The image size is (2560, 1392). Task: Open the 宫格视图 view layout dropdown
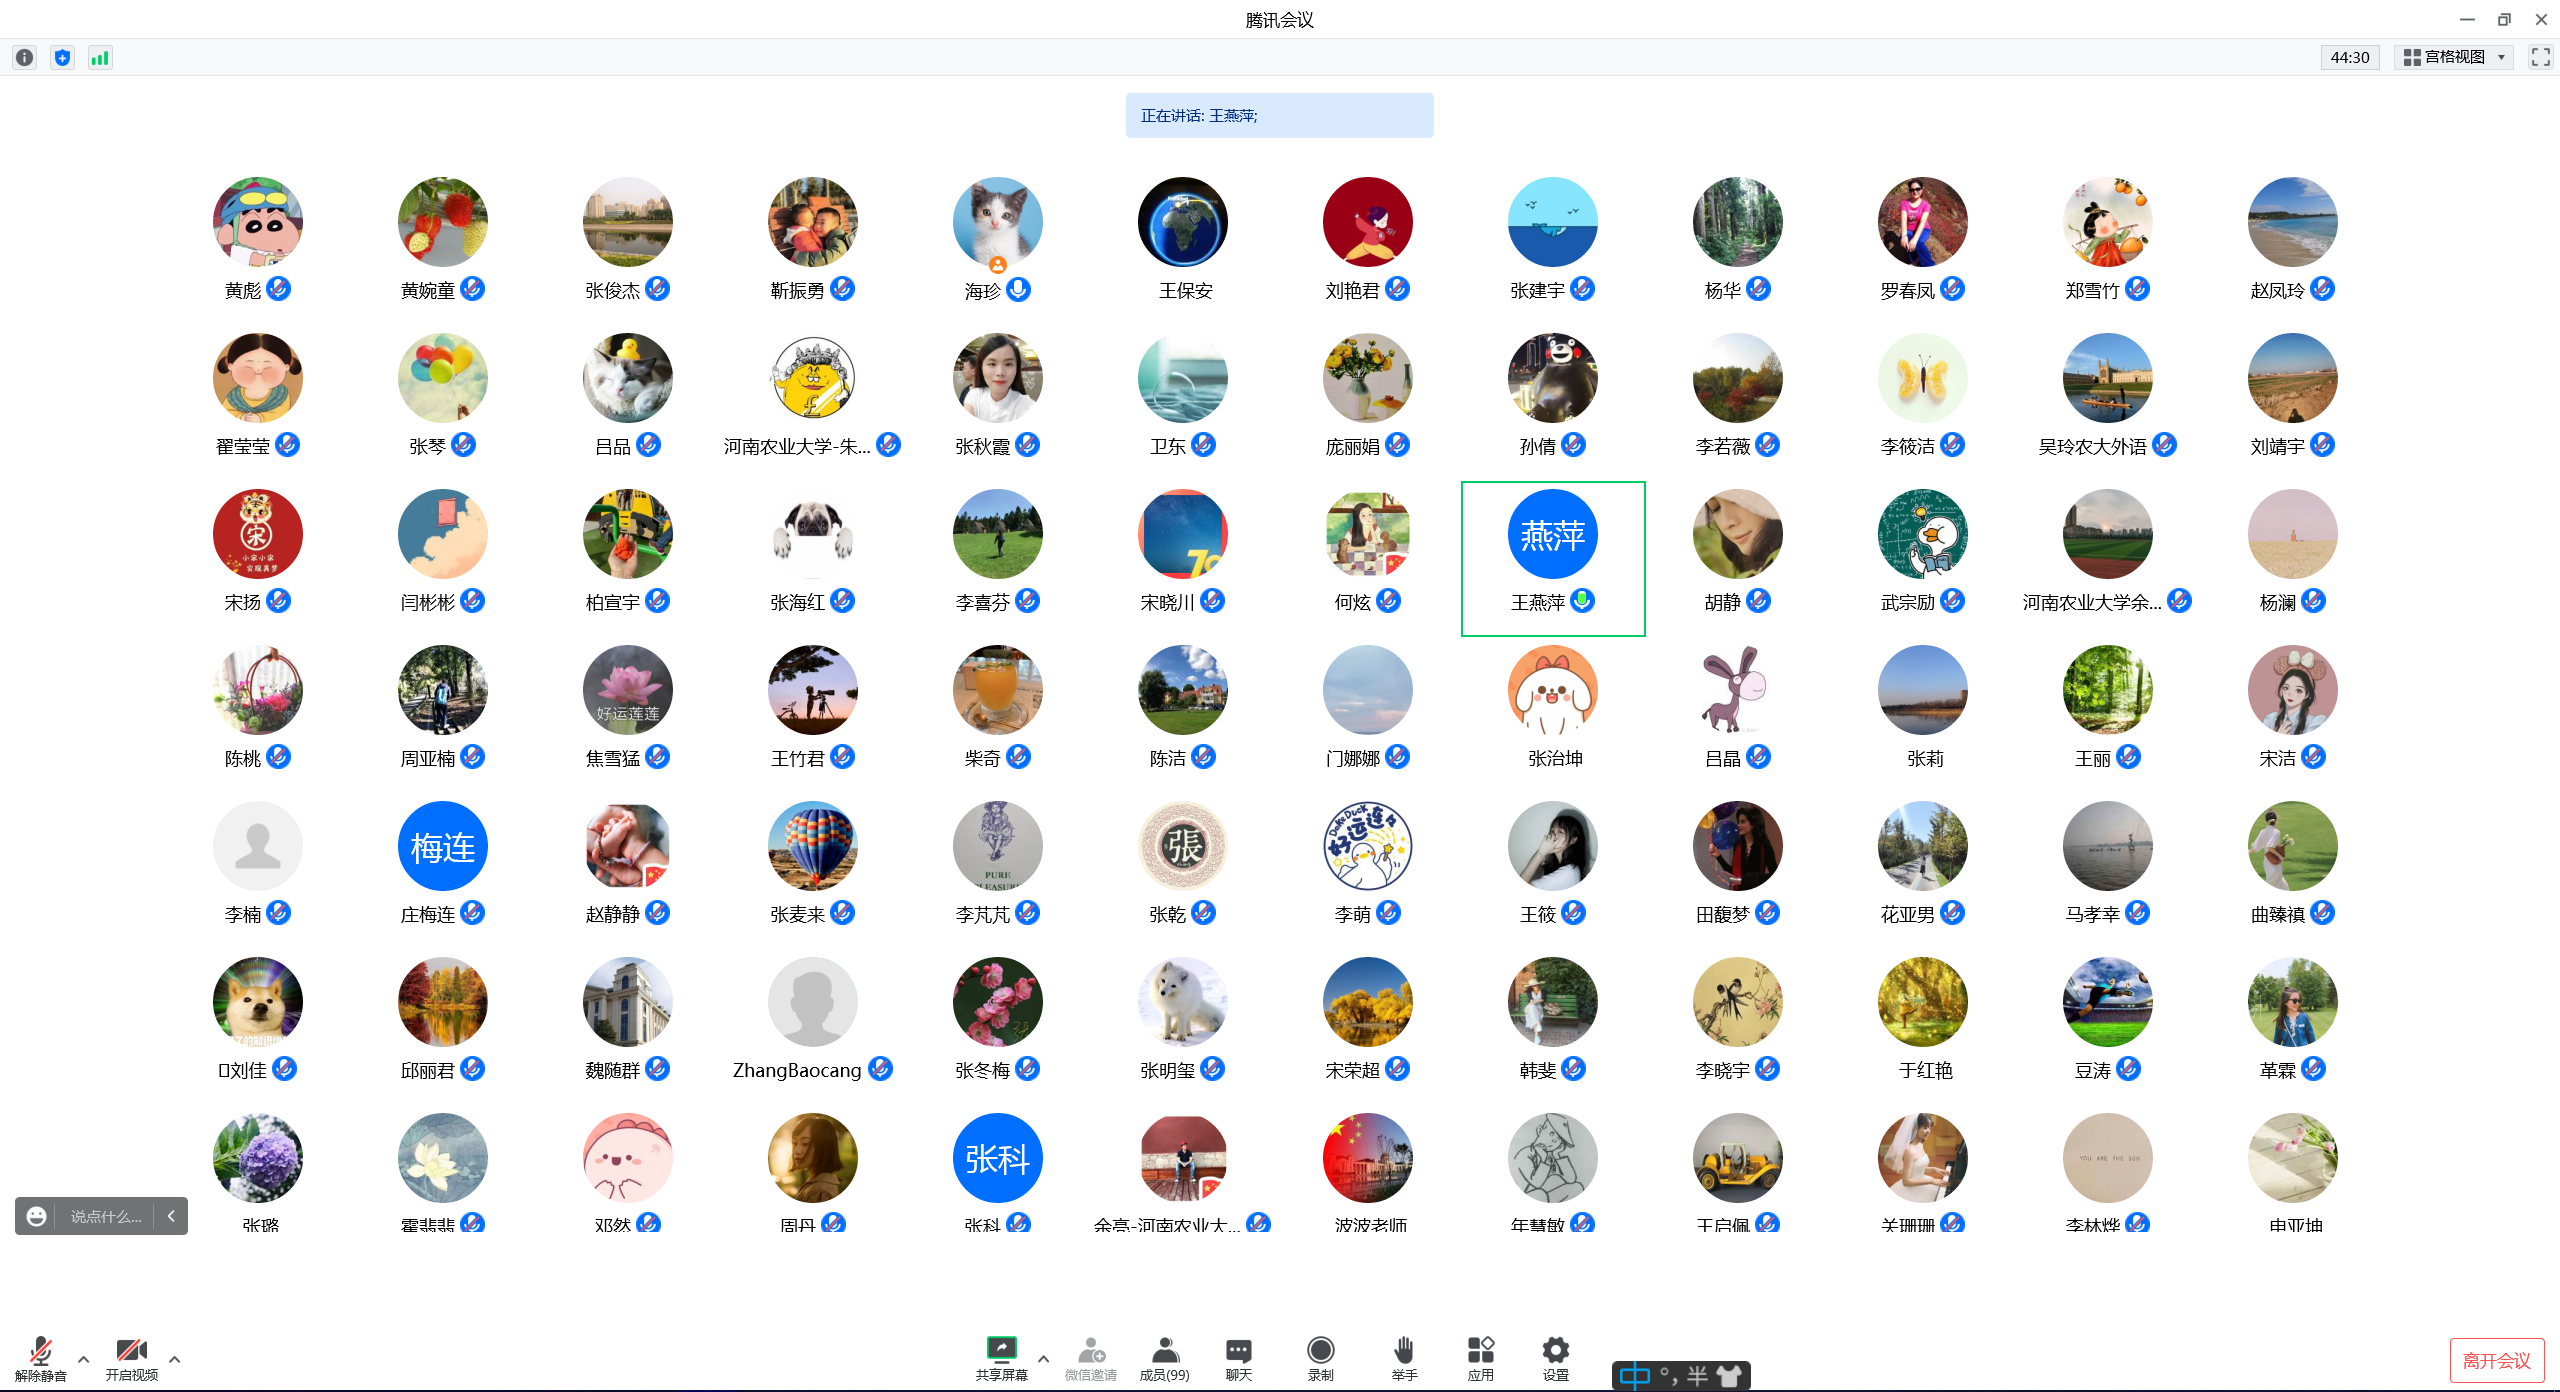pos(2454,57)
